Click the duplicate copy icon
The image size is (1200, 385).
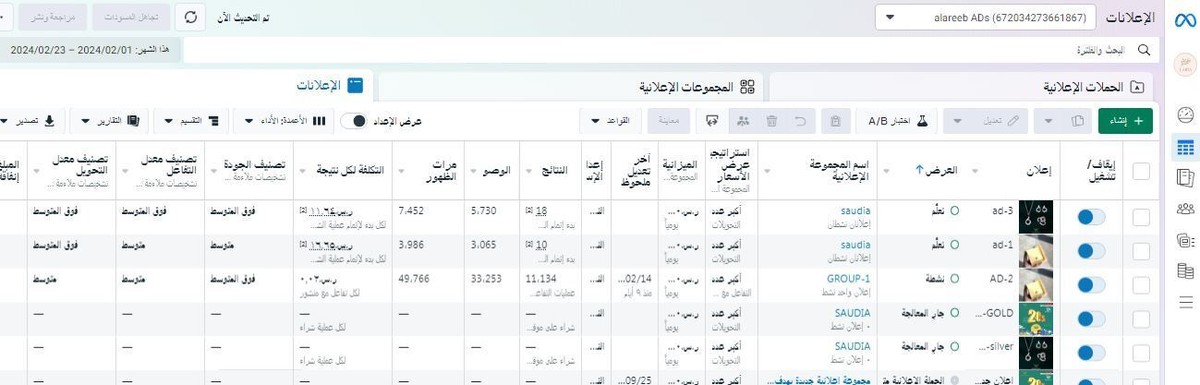click(x=1077, y=121)
